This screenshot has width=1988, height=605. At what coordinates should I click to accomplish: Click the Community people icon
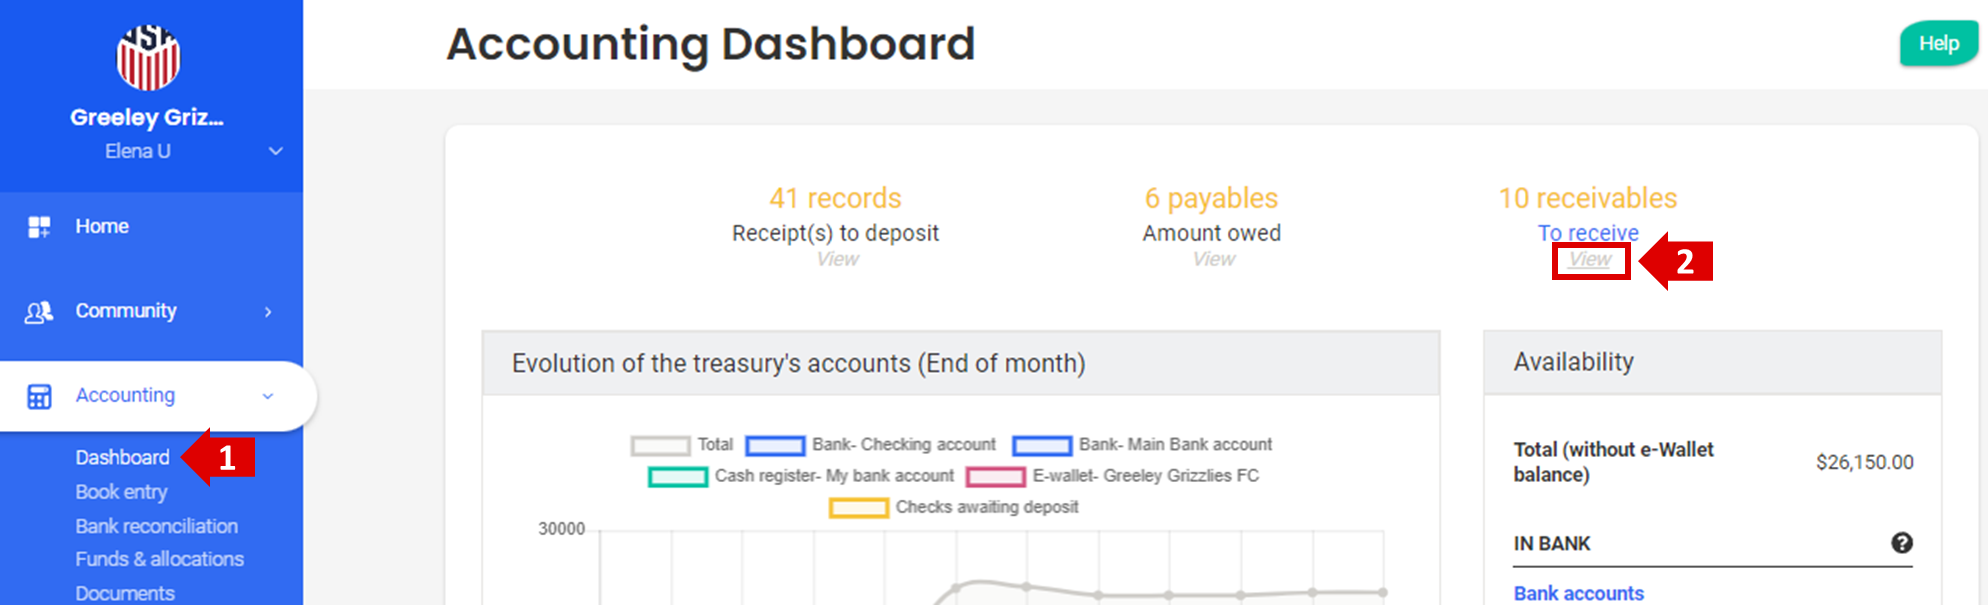(x=39, y=312)
